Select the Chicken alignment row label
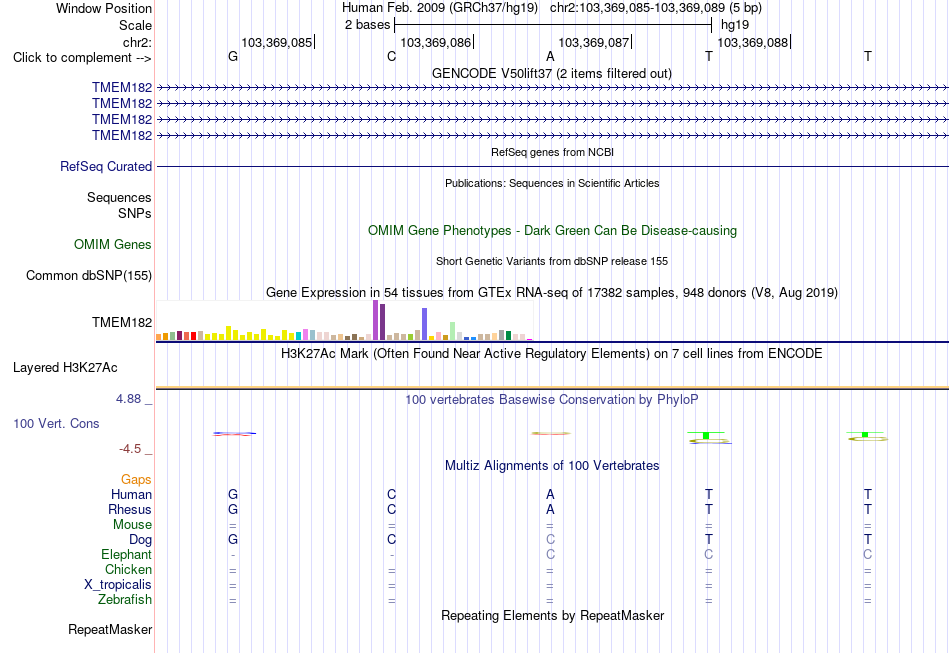 coord(128,569)
